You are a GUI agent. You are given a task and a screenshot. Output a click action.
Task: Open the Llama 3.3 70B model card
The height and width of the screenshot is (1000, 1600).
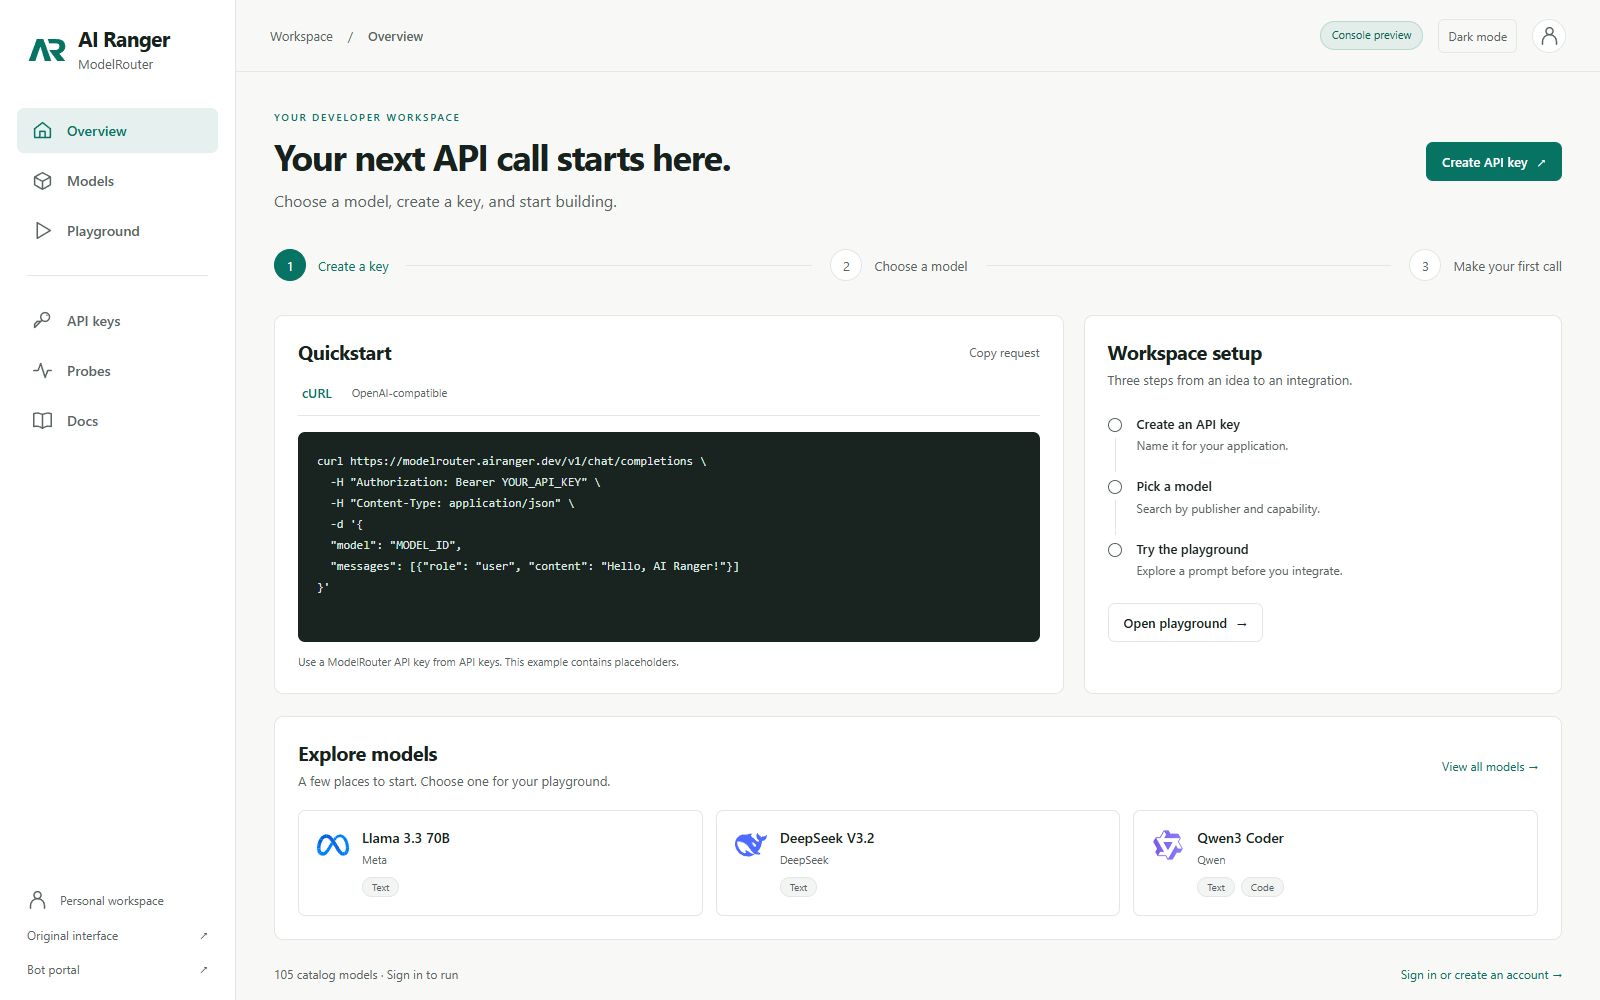pyautogui.click(x=500, y=863)
